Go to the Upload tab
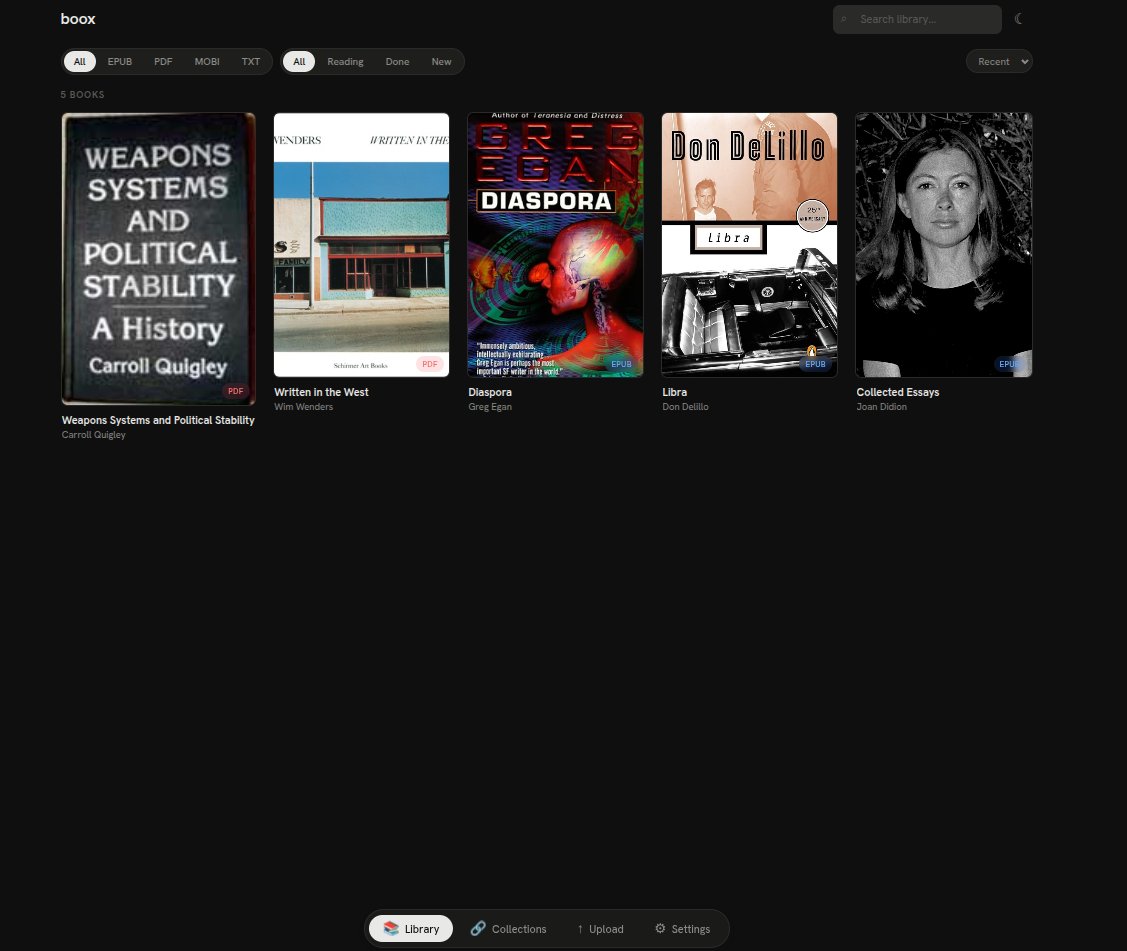The width and height of the screenshot is (1127, 951). (600, 929)
